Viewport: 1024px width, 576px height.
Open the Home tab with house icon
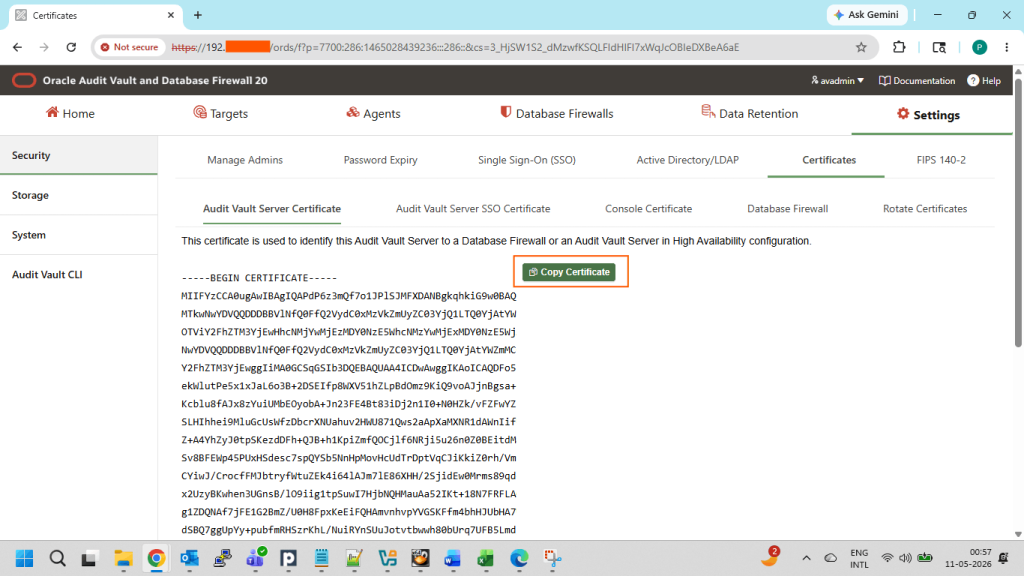70,114
